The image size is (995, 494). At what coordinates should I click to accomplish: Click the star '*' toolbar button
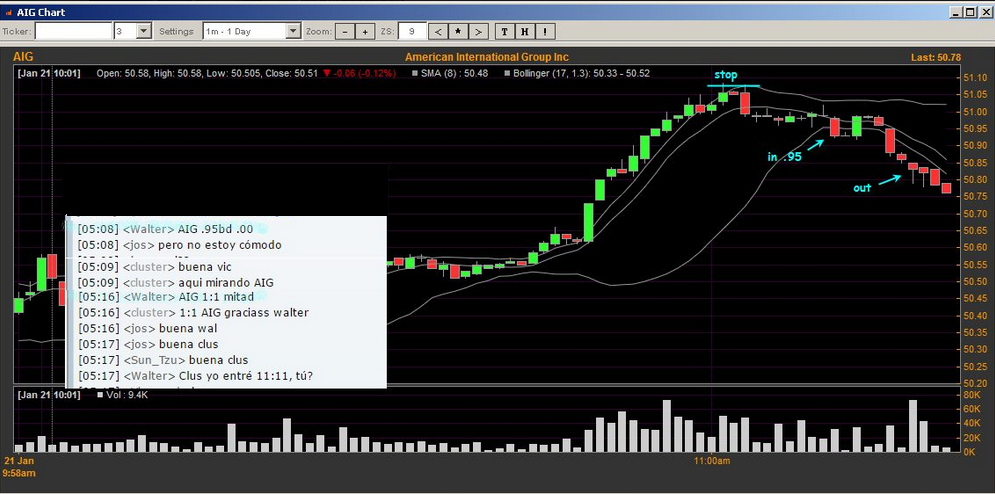click(458, 31)
